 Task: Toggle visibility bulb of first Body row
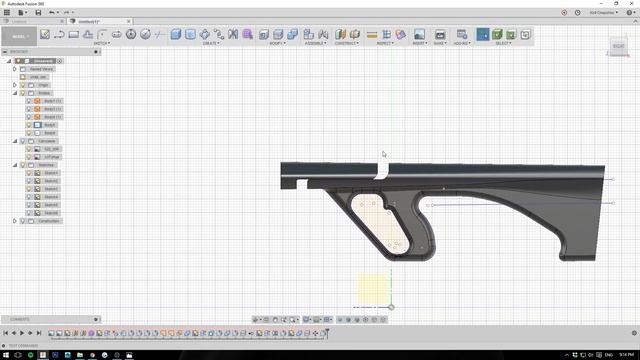pos(29,101)
